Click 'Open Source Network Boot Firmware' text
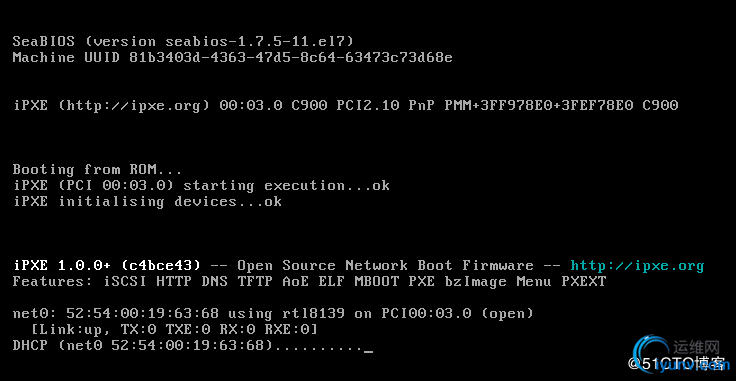Image resolution: width=736 pixels, height=381 pixels. (x=385, y=266)
